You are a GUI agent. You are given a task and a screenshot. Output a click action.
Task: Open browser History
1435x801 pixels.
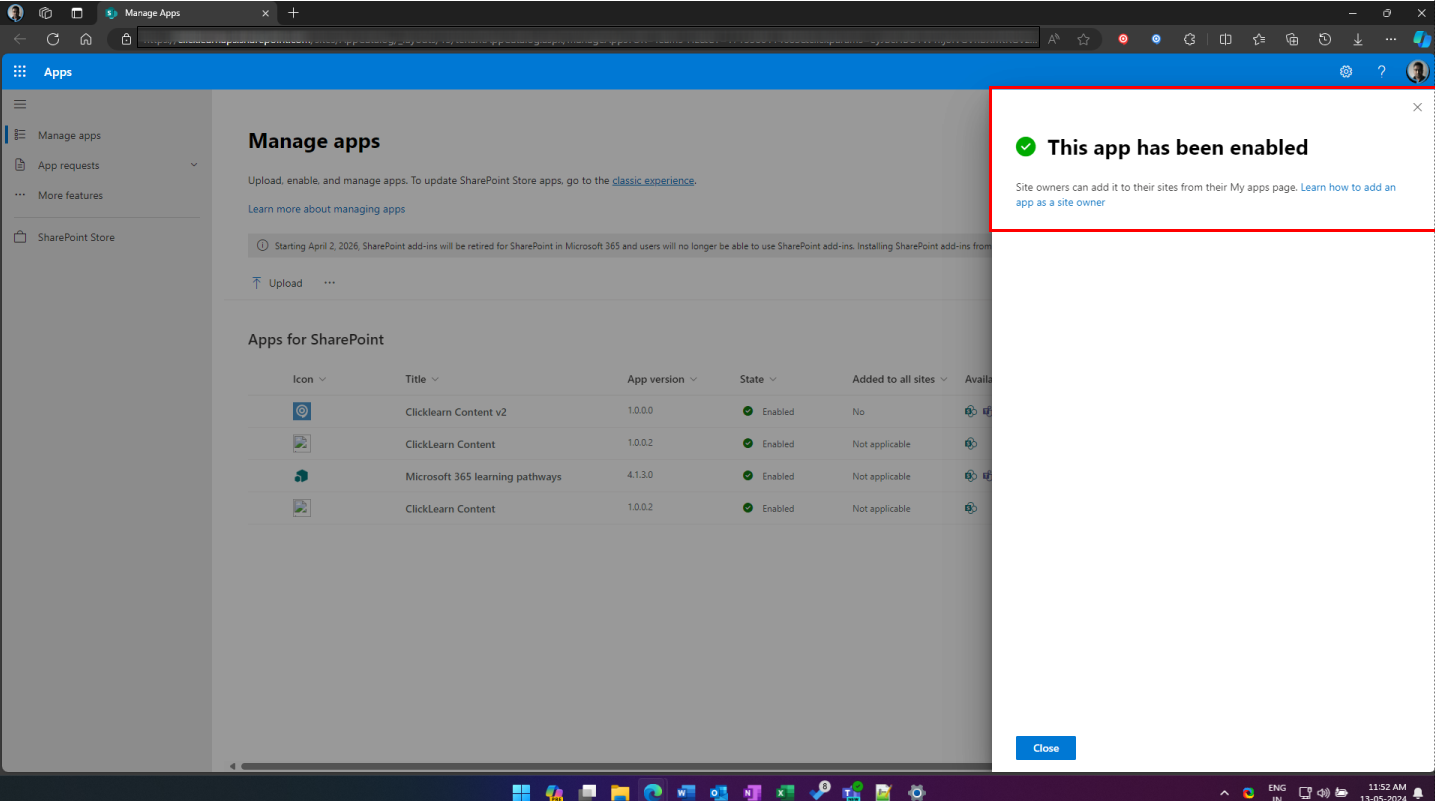1325,39
